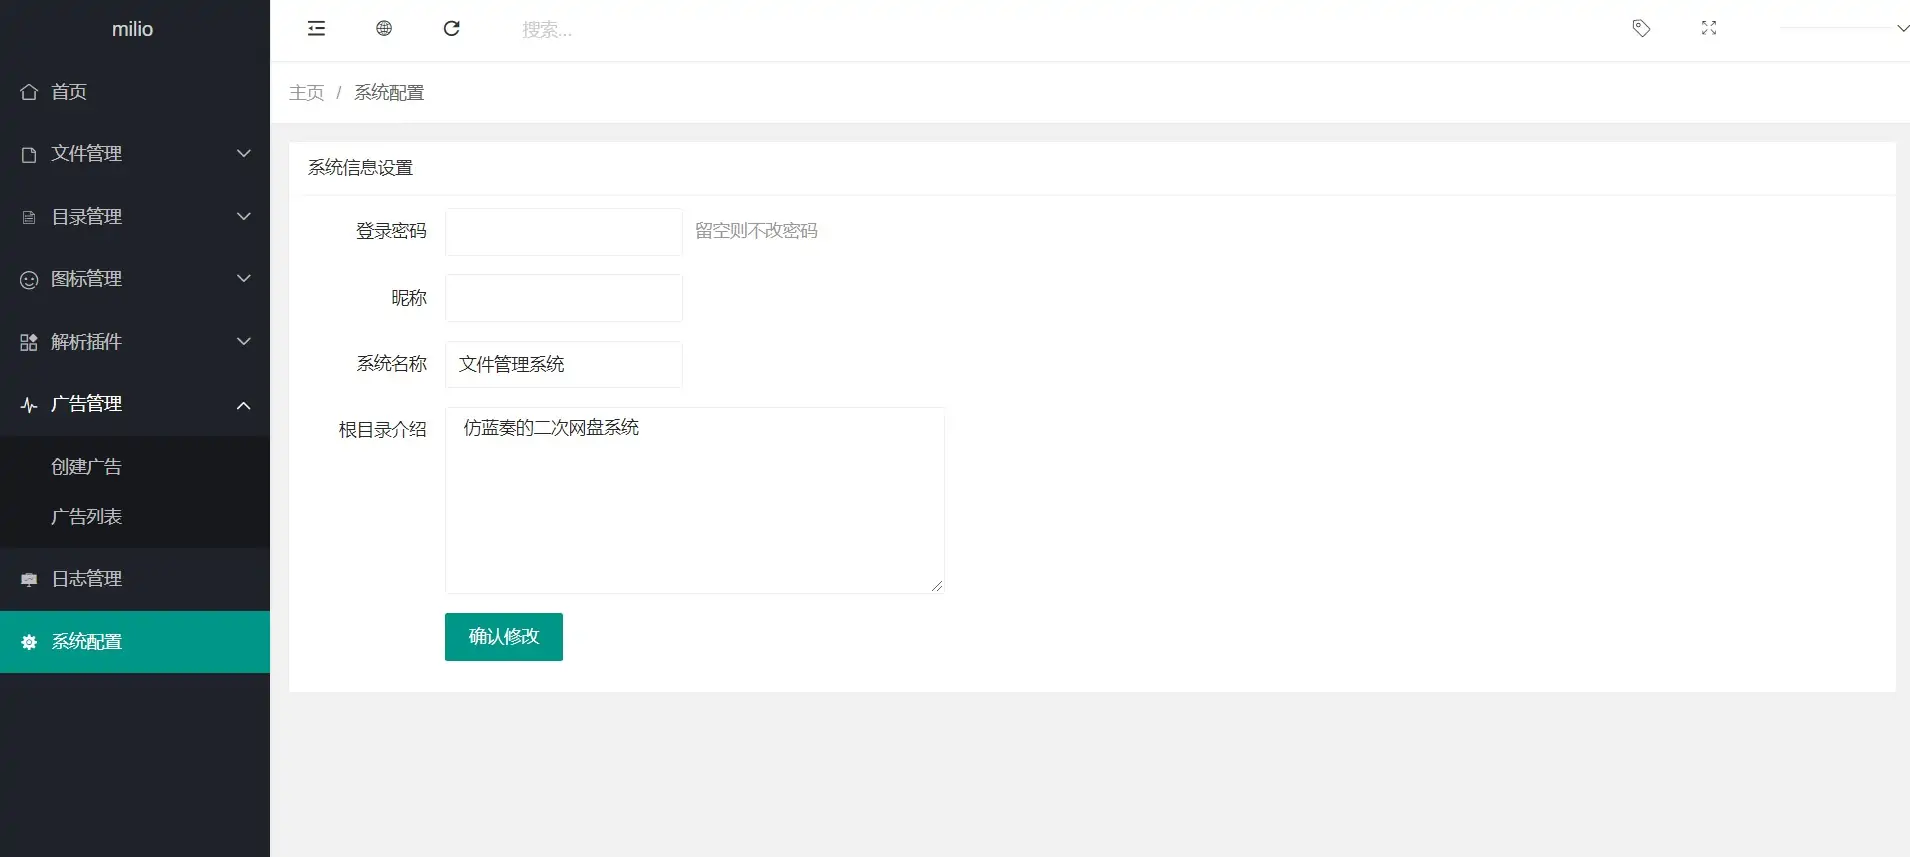The height and width of the screenshot is (857, 1910).
Task: Focus the 昵称 input field
Action: (x=564, y=298)
